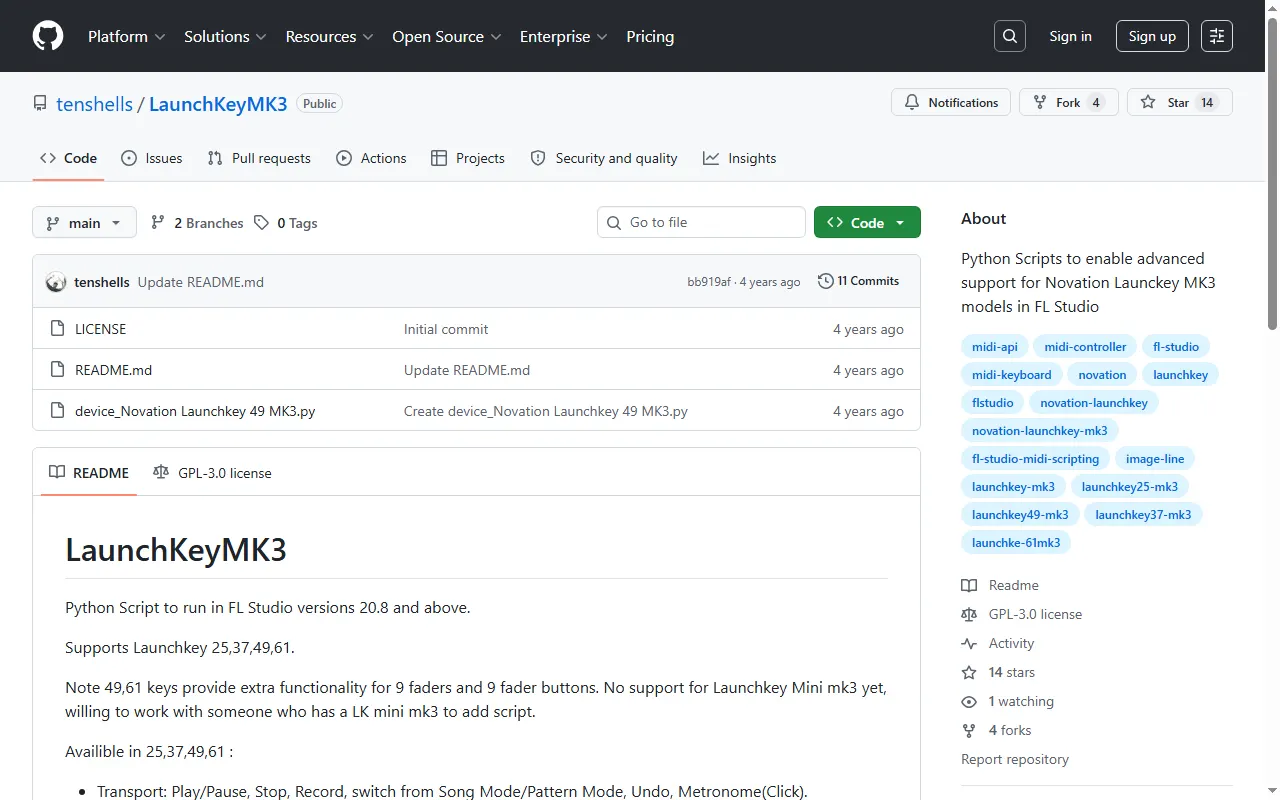Click the README.md file icon

pyautogui.click(x=57, y=370)
